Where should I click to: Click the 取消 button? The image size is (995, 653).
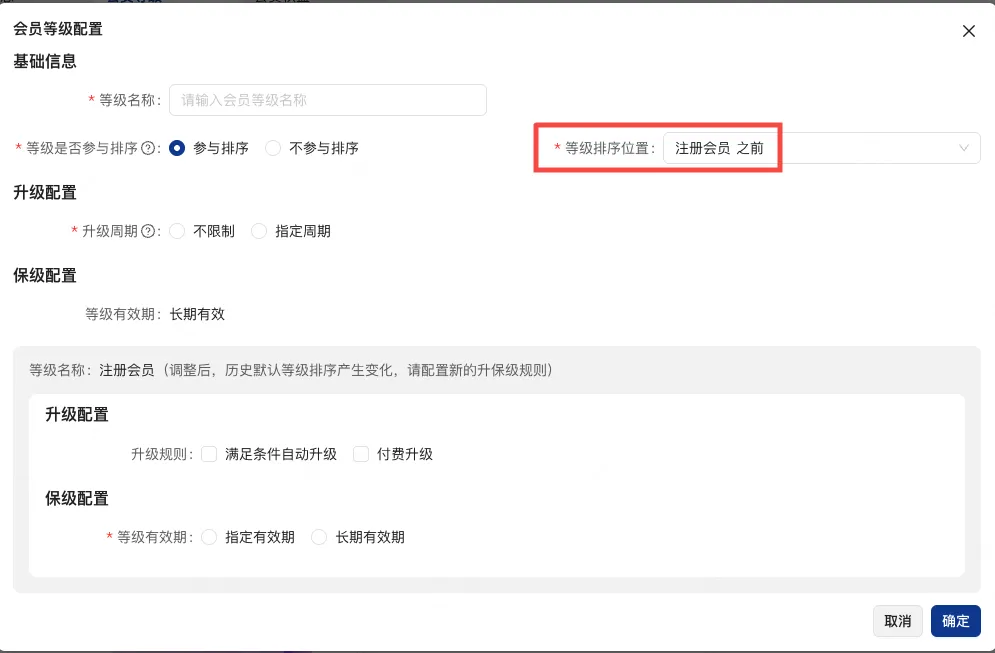(897, 621)
